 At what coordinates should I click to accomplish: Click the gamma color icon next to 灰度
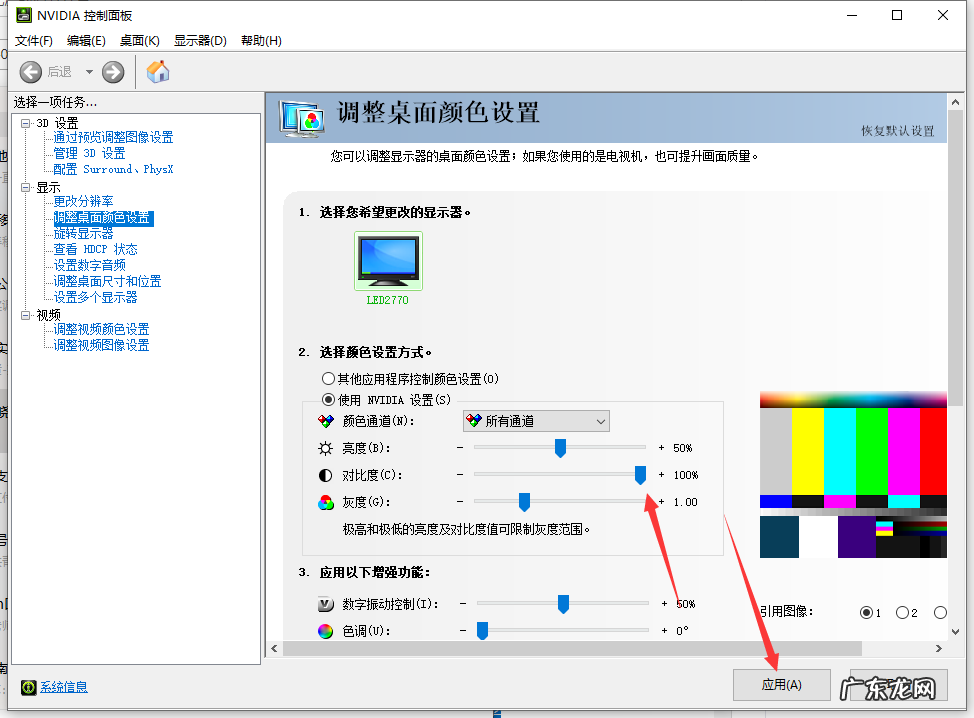click(325, 501)
